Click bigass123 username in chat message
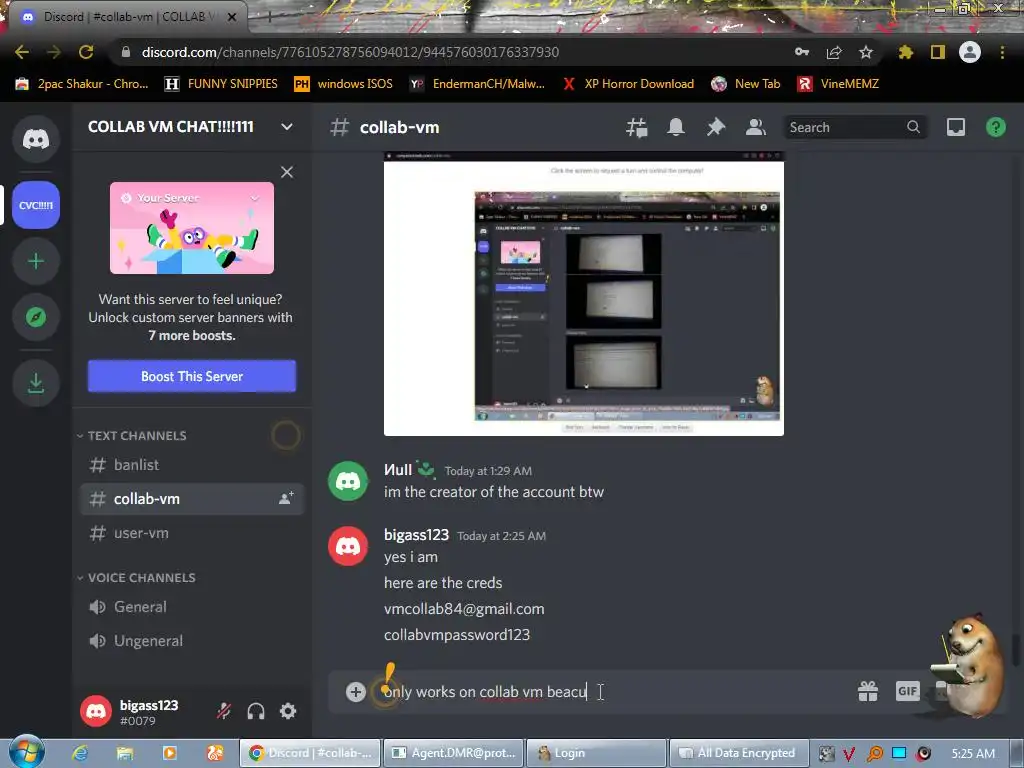 click(x=416, y=535)
